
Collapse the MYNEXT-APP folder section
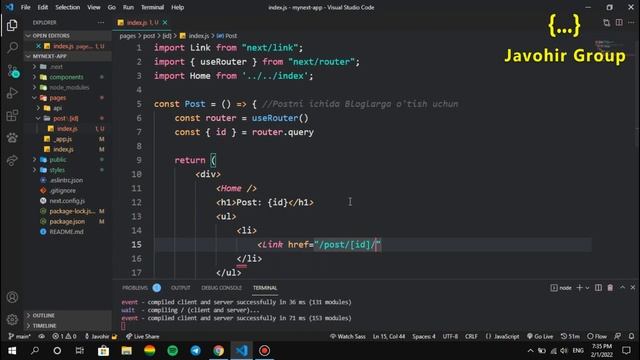pos(67,56)
